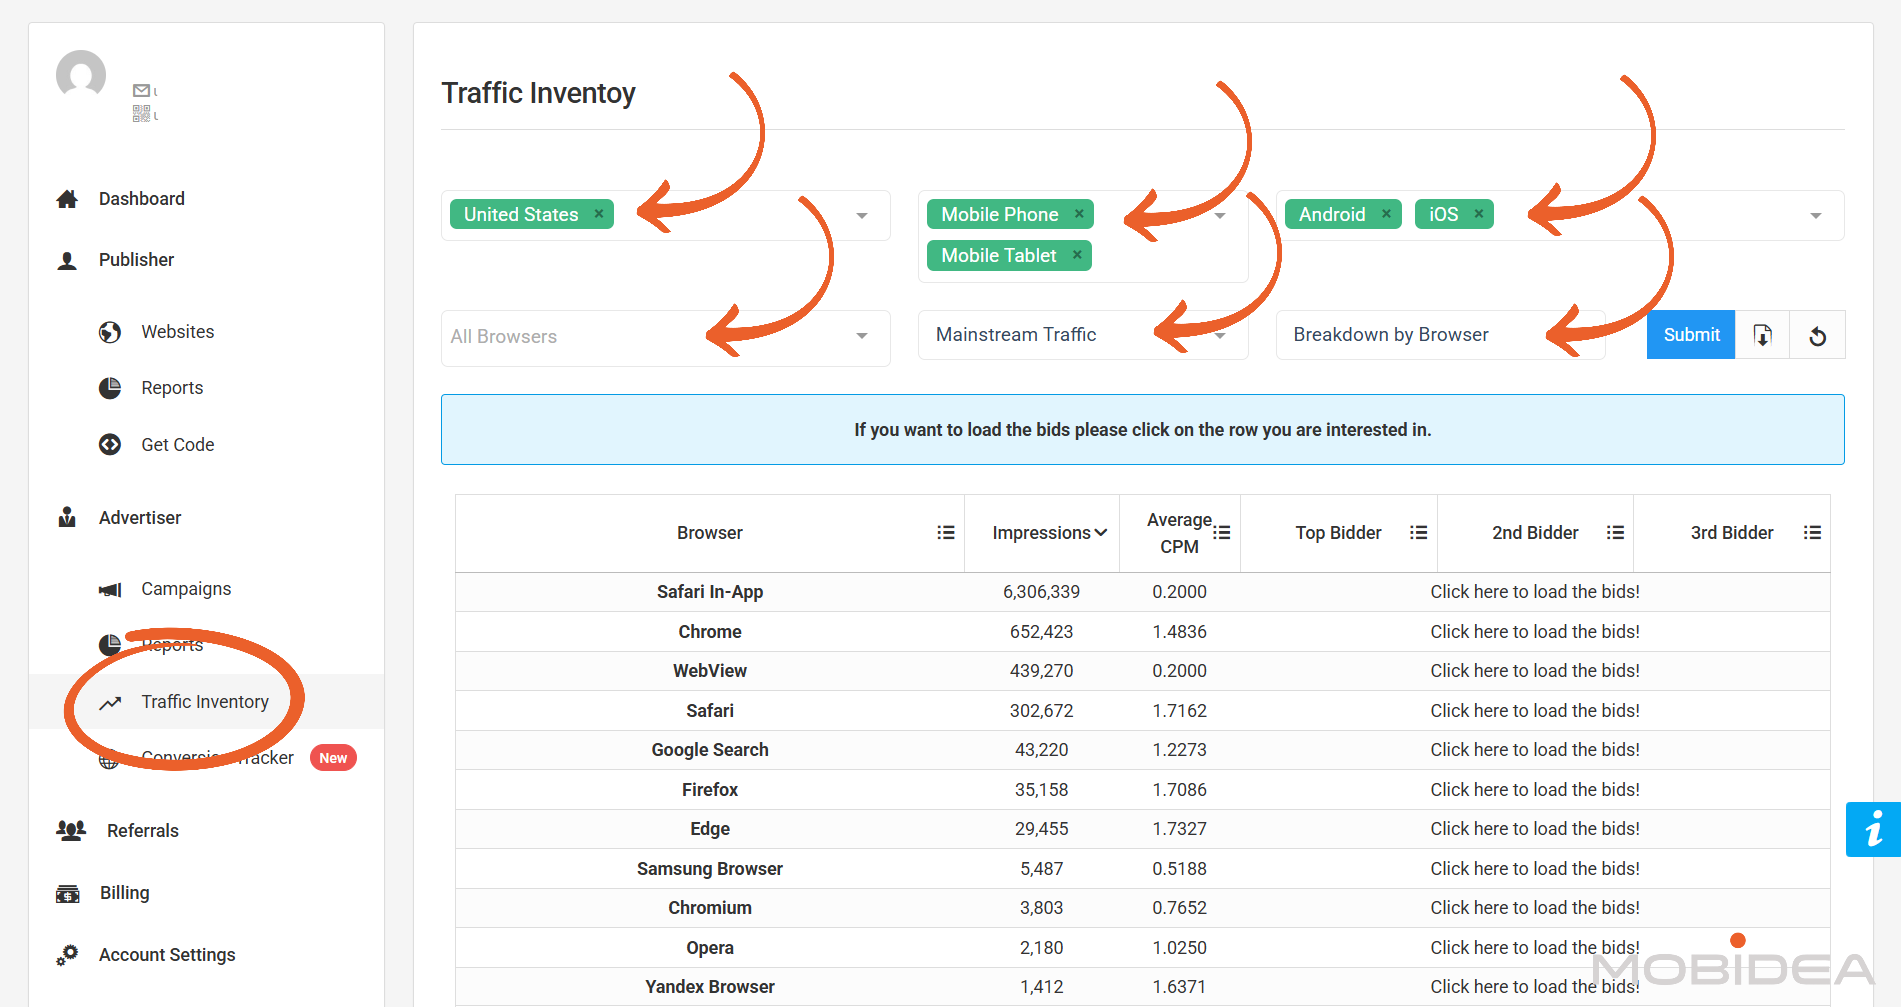Click the Account Settings gears icon
Viewport: 1901px width, 1007px height.
67,955
